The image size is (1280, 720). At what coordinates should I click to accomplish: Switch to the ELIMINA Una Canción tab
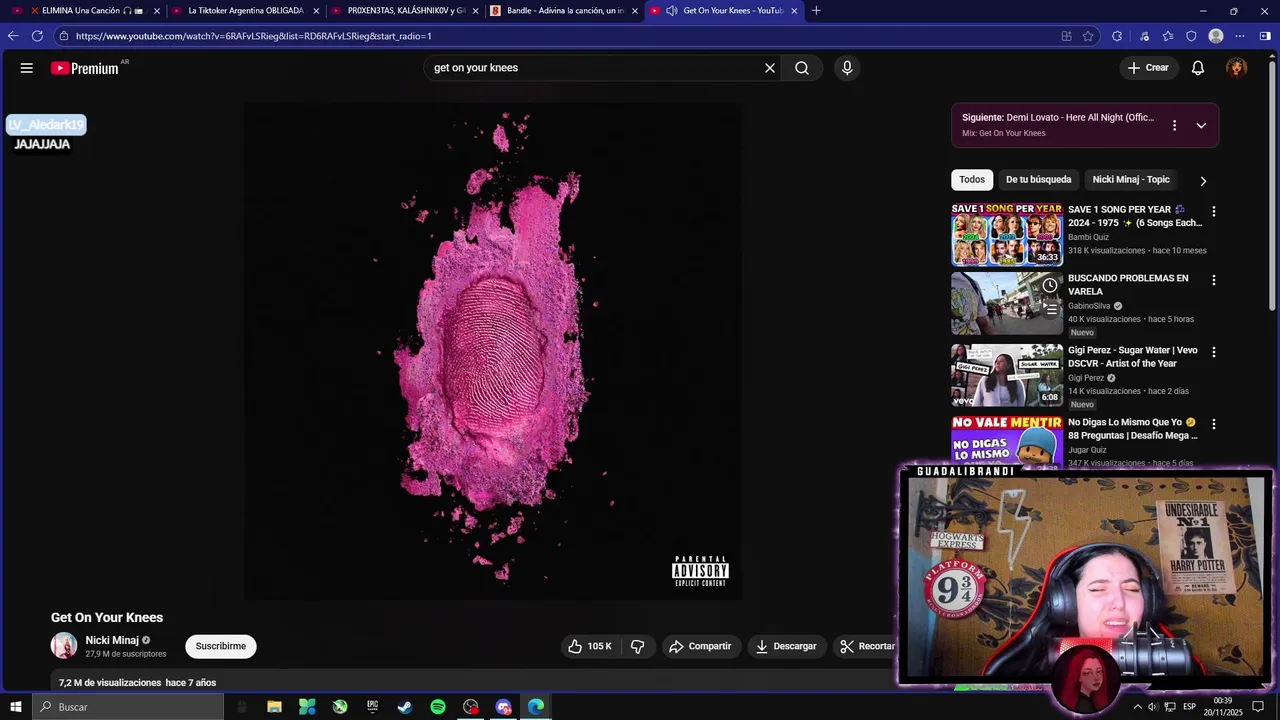[x=87, y=11]
